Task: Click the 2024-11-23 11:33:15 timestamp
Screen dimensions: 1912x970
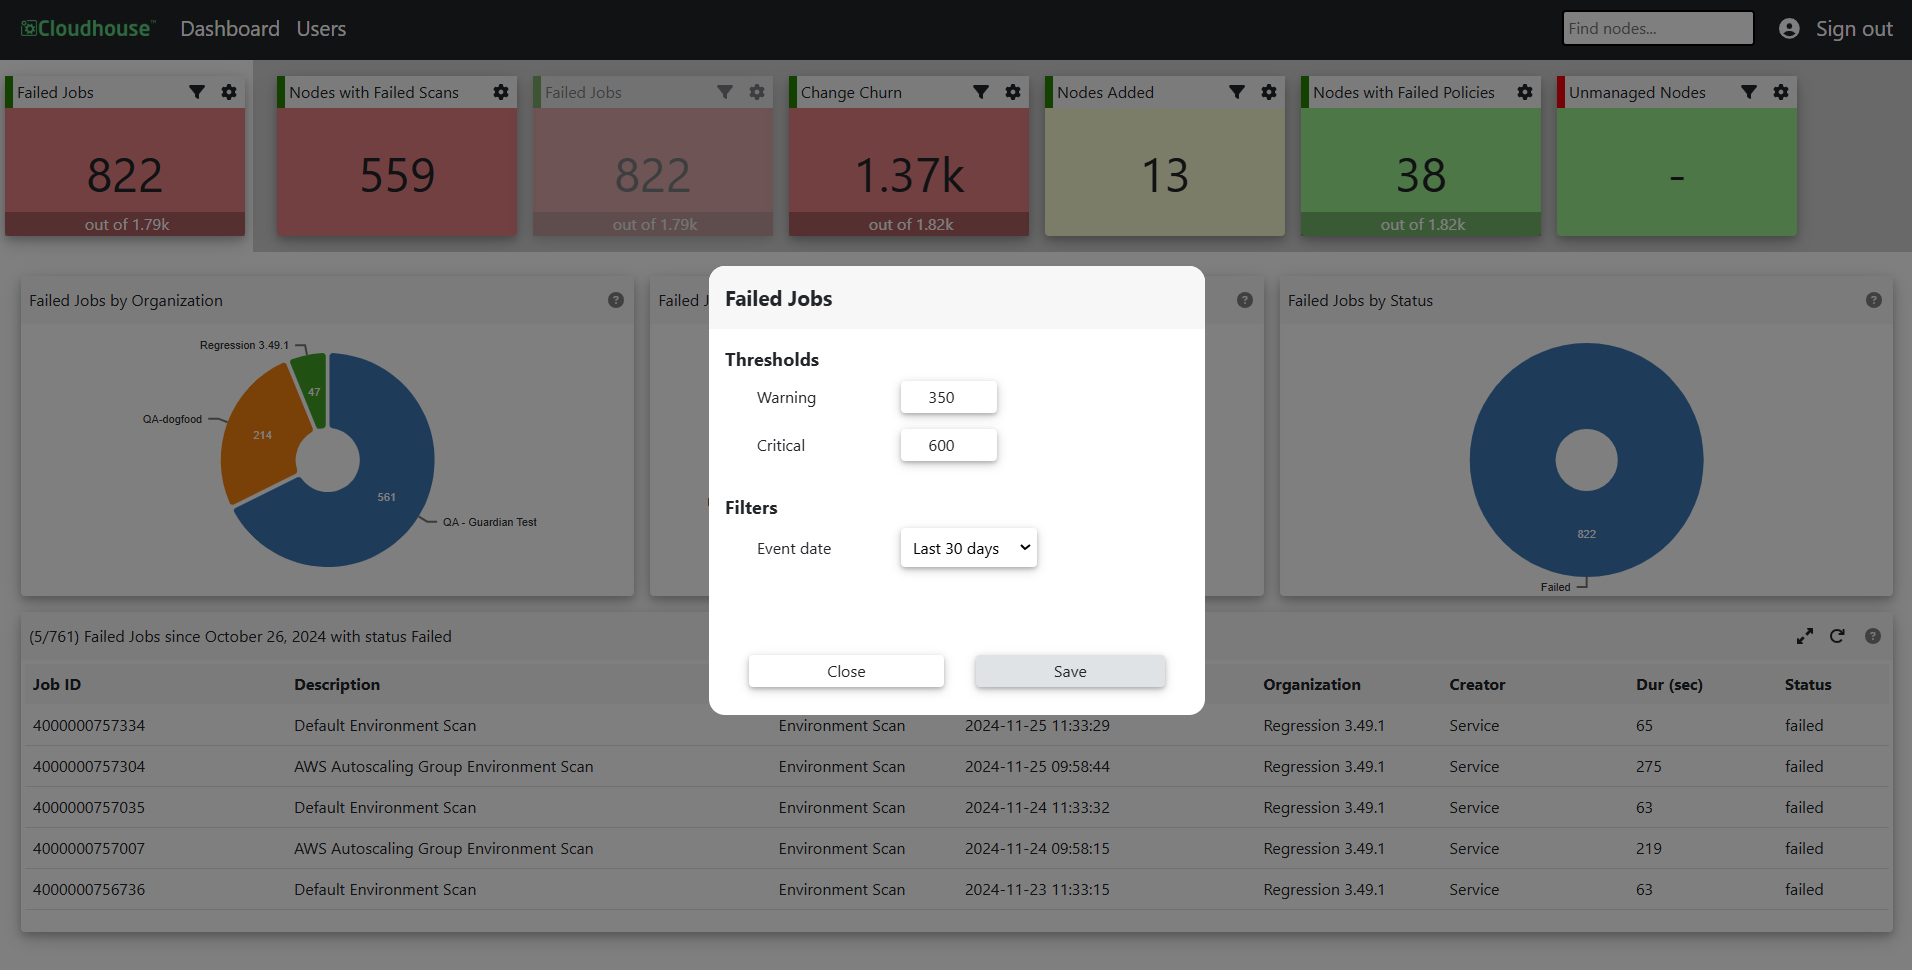Action: click(x=1037, y=890)
